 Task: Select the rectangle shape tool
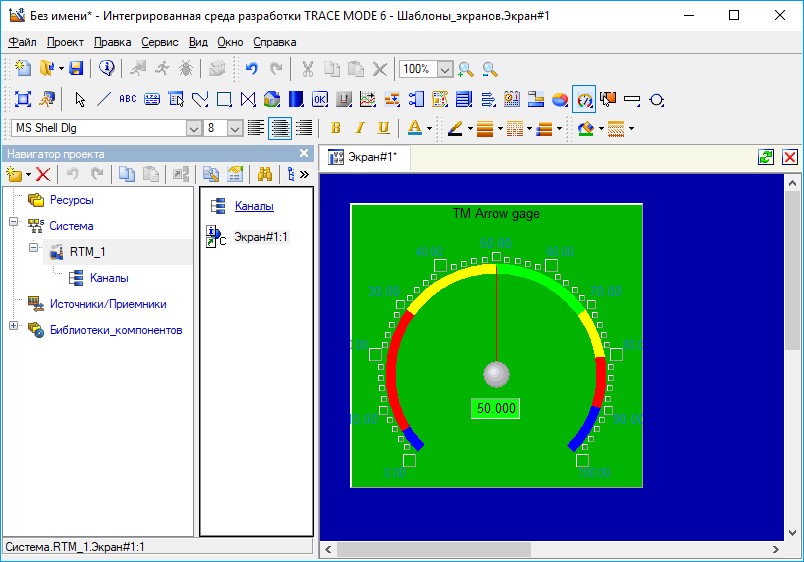[224, 99]
